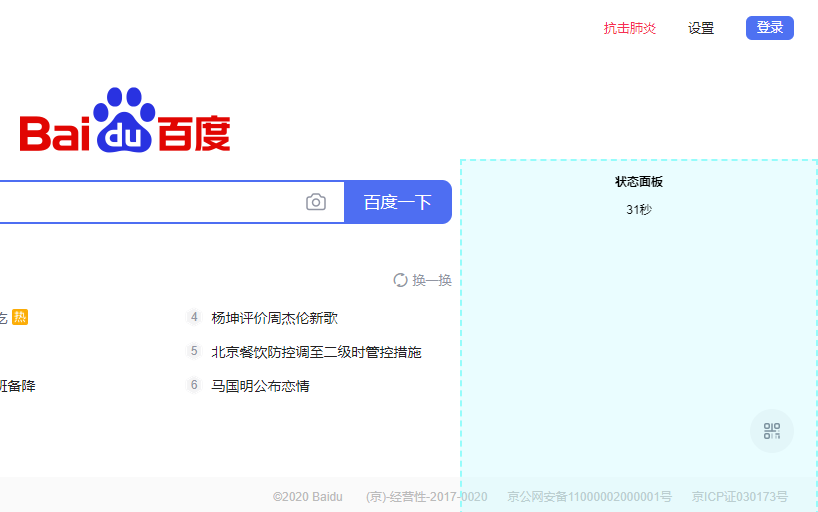Click the 百度一下 search button
This screenshot has height=512, width=818.
[398, 202]
